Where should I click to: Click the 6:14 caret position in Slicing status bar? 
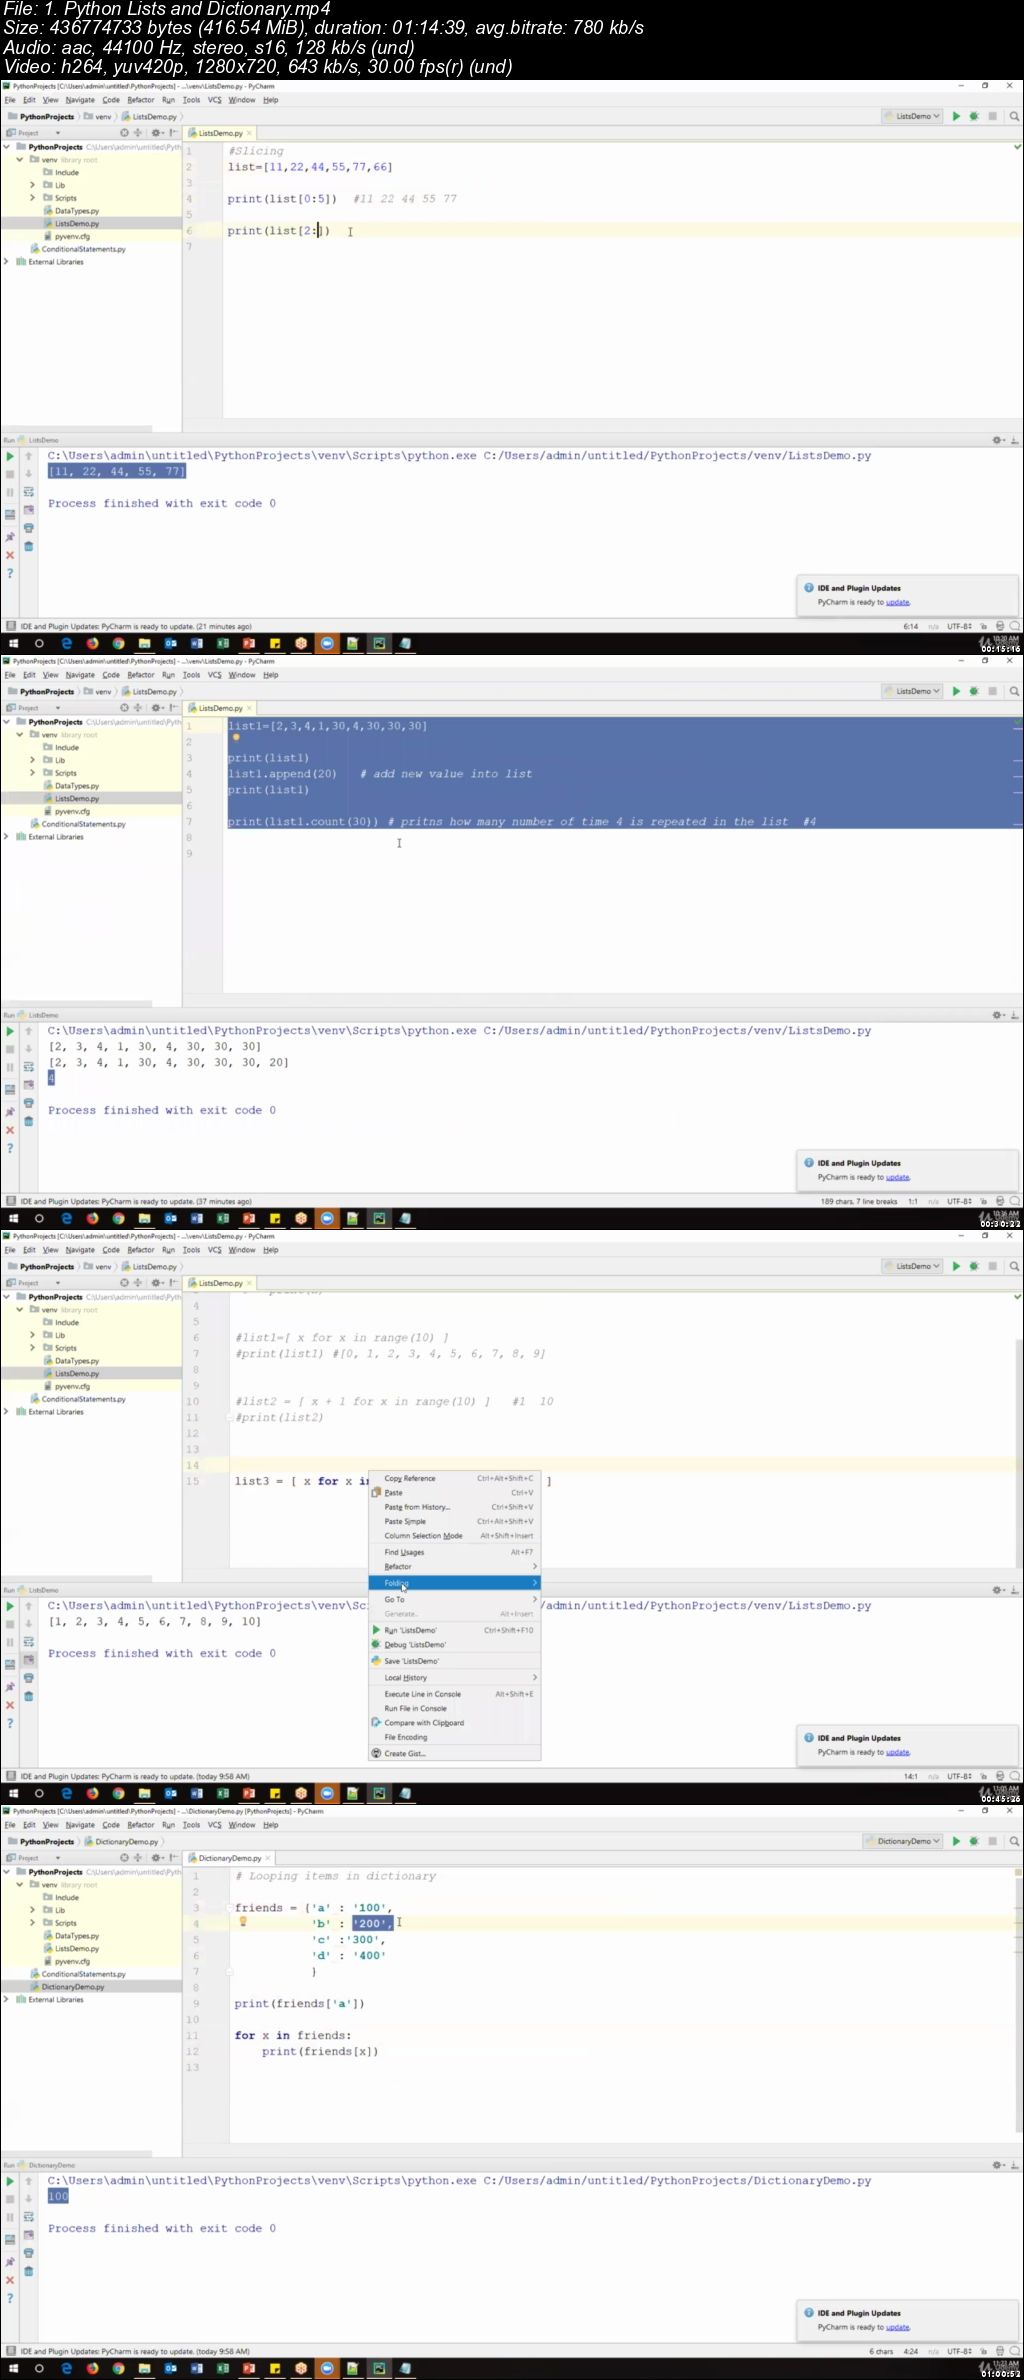pyautogui.click(x=911, y=627)
